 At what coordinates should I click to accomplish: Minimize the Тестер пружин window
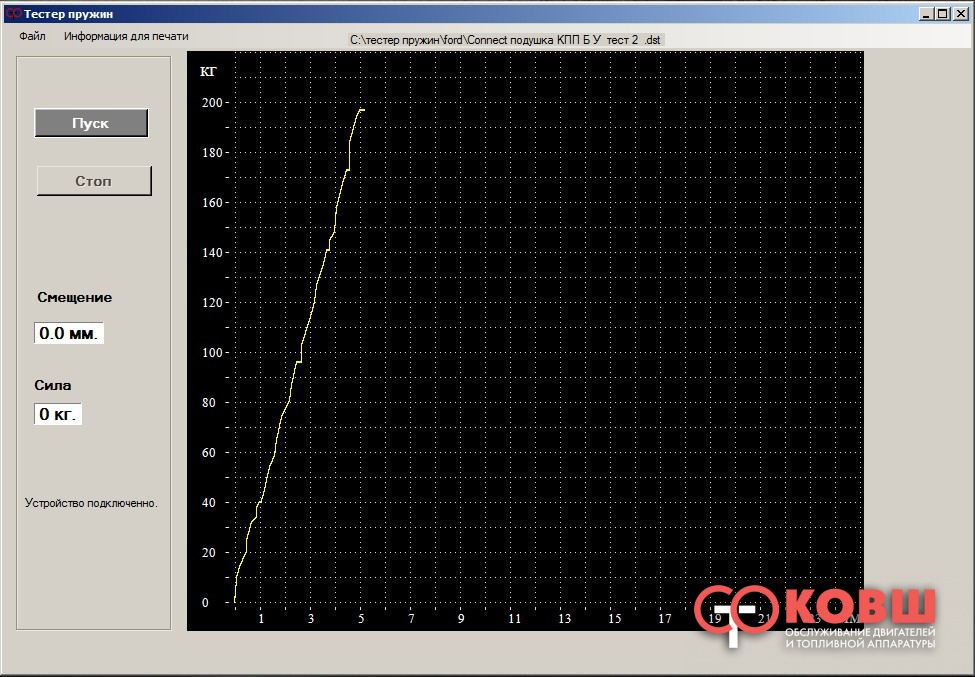tap(925, 13)
